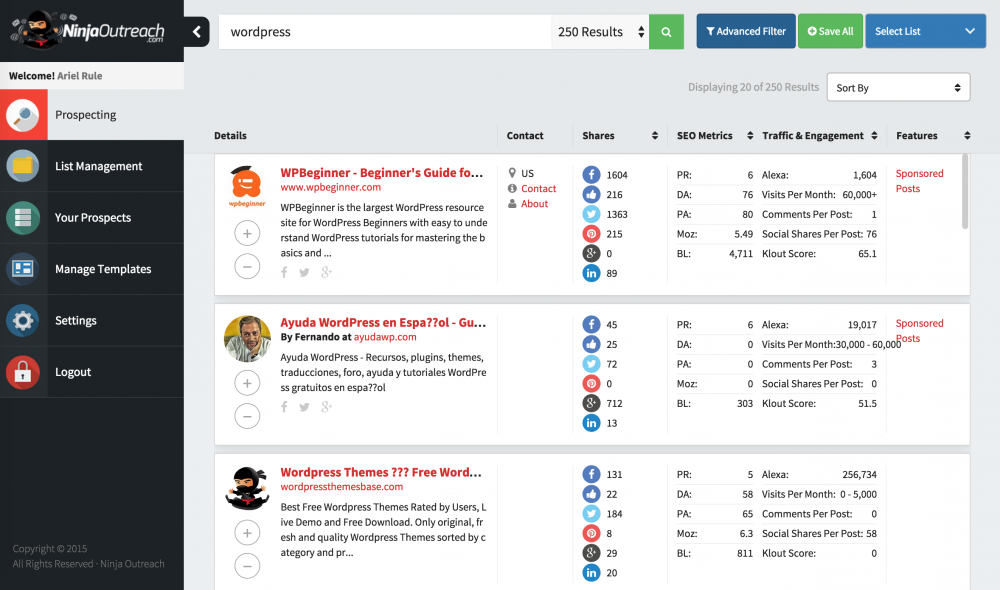This screenshot has height=590, width=1000.
Task: Click the Logout padlock icon
Action: coord(25,371)
